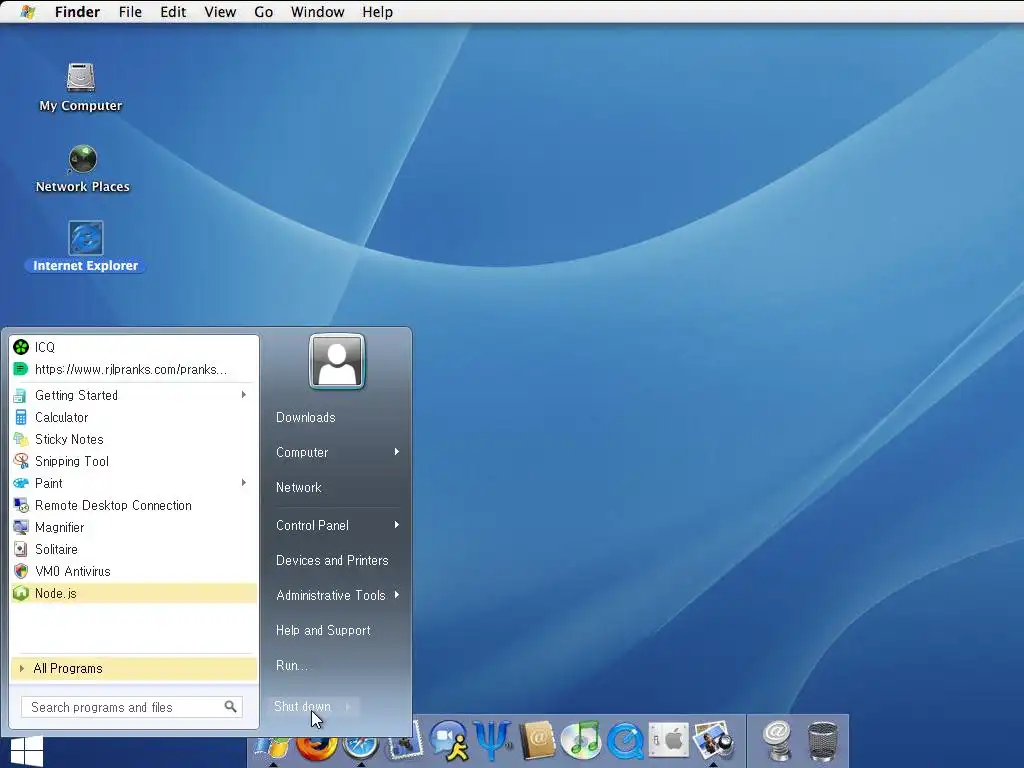Open Remote Desktop Connection
The height and width of the screenshot is (768, 1024).
click(x=134, y=505)
